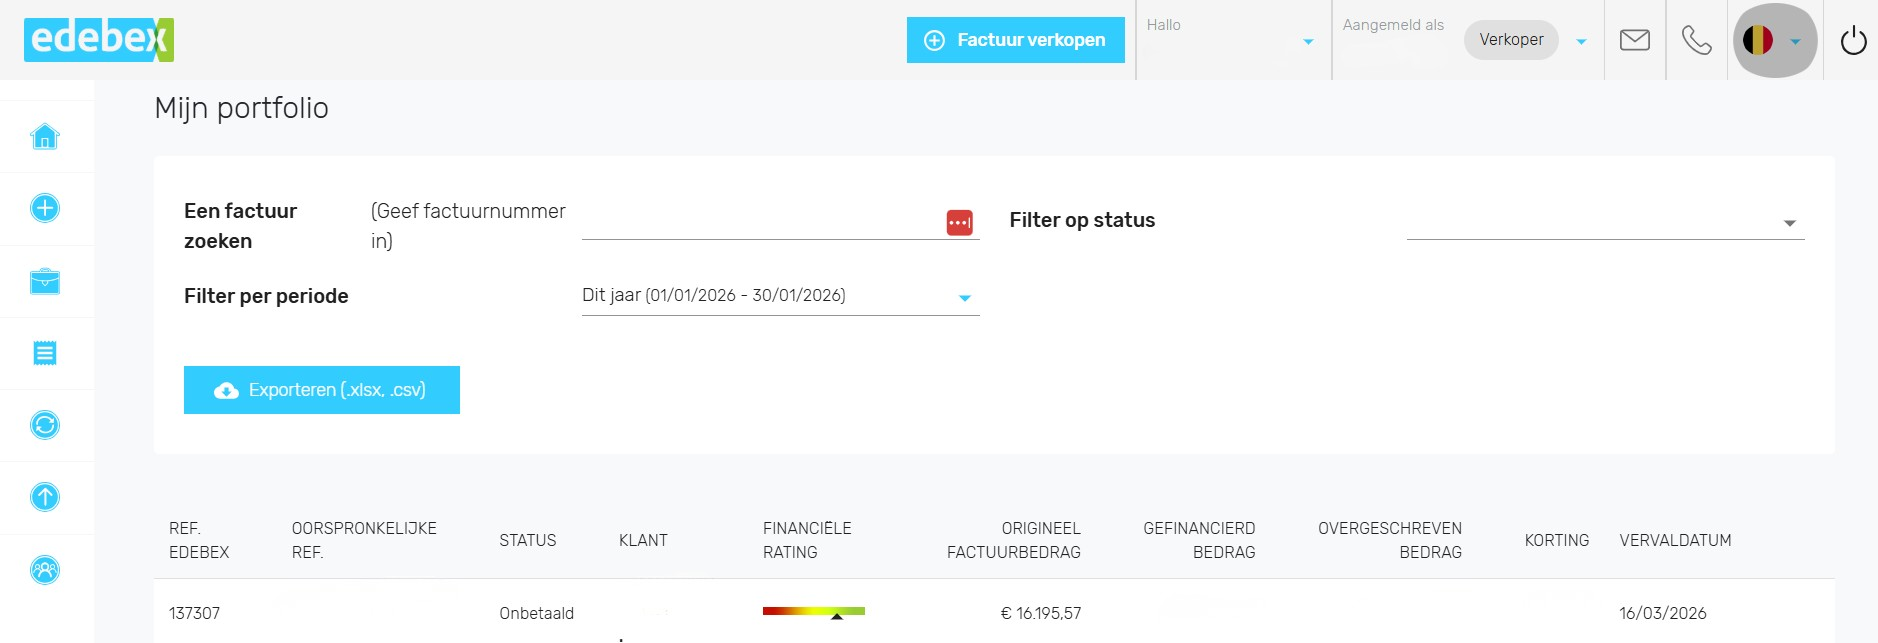Viewport: 1878px width, 643px height.
Task: Open messages via envelope icon
Action: point(1634,40)
